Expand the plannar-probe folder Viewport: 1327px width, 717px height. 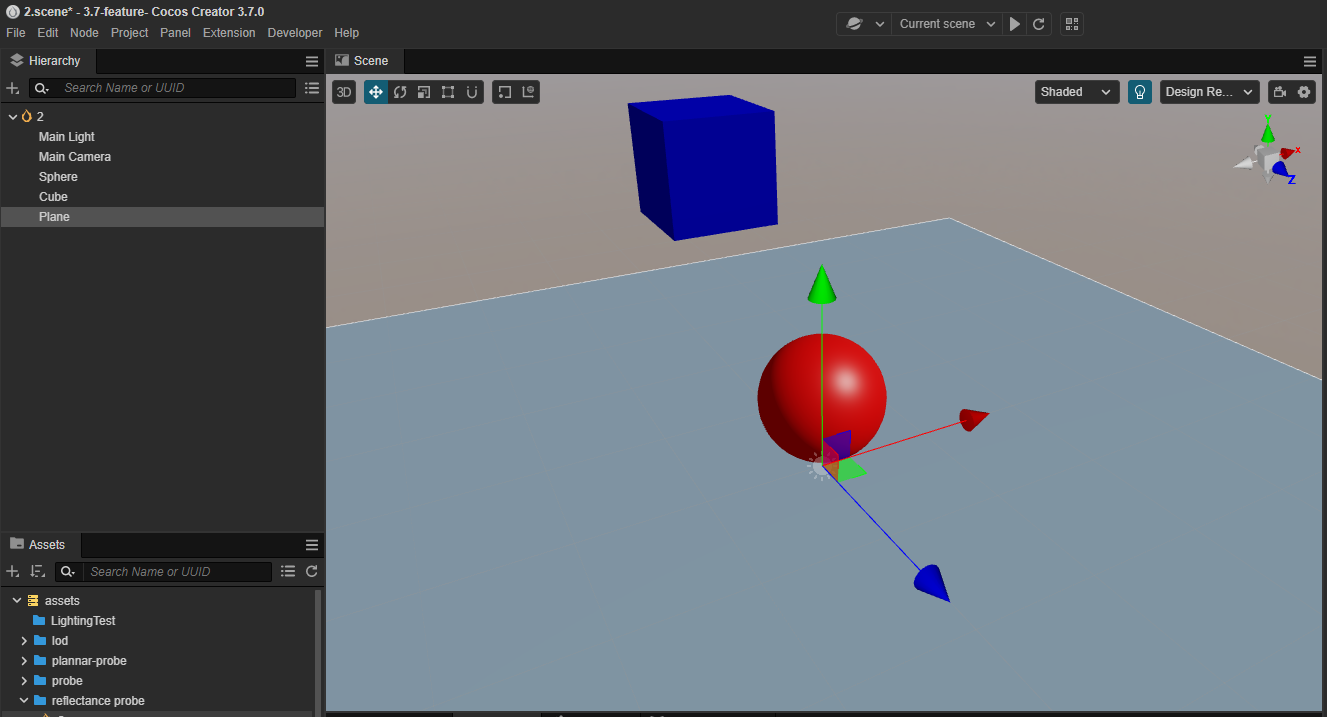25,661
